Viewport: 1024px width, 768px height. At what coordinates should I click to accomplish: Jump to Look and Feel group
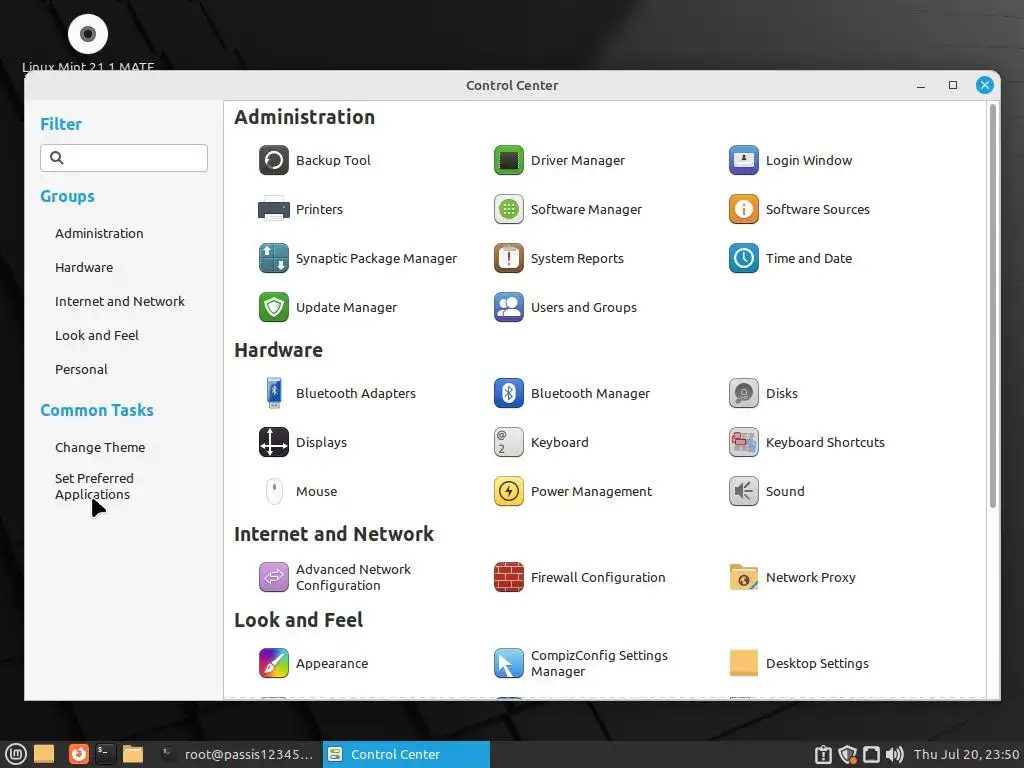[97, 336]
